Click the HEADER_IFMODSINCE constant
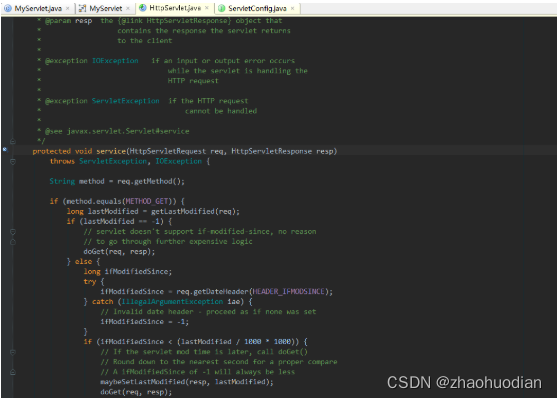This screenshot has width=557, height=399. click(x=288, y=292)
